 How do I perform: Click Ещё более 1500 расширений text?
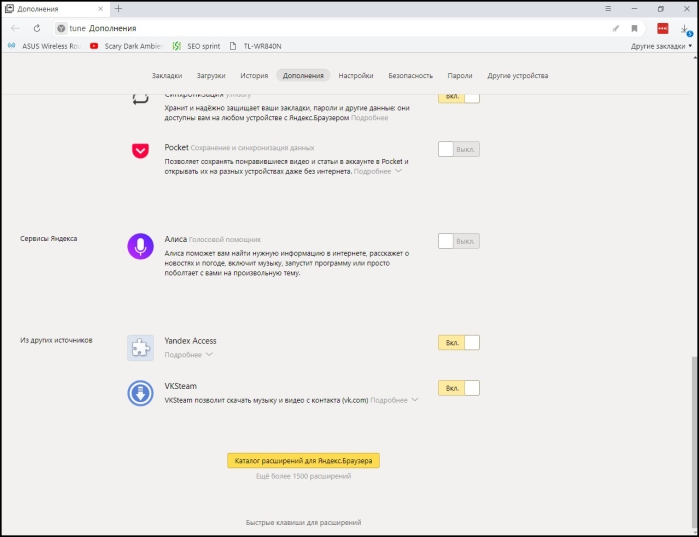tap(304, 476)
